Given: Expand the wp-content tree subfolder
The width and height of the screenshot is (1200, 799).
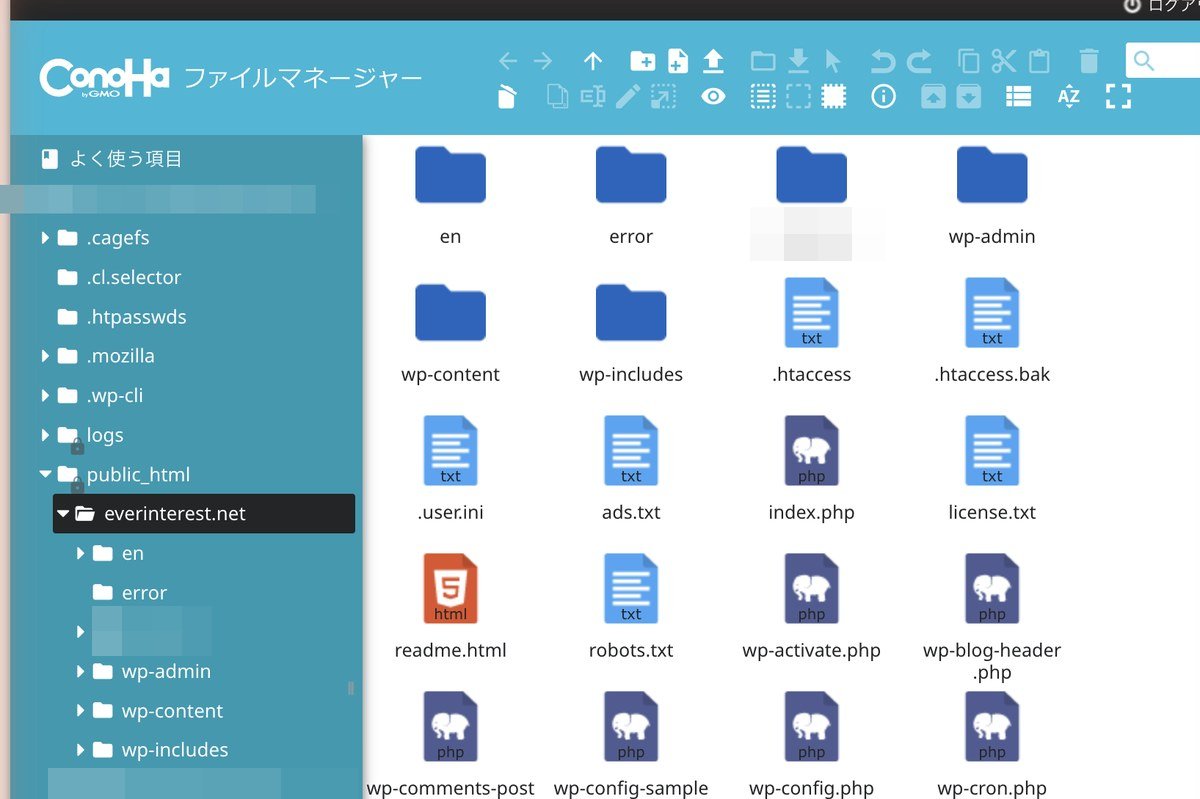Looking at the screenshot, I should click(81, 711).
